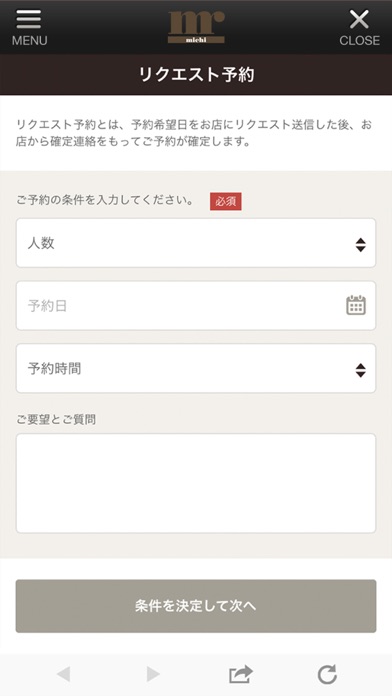Image resolution: width=392 pixels, height=696 pixels.
Task: Open the calendar icon in 予約日 field
Action: point(356,305)
